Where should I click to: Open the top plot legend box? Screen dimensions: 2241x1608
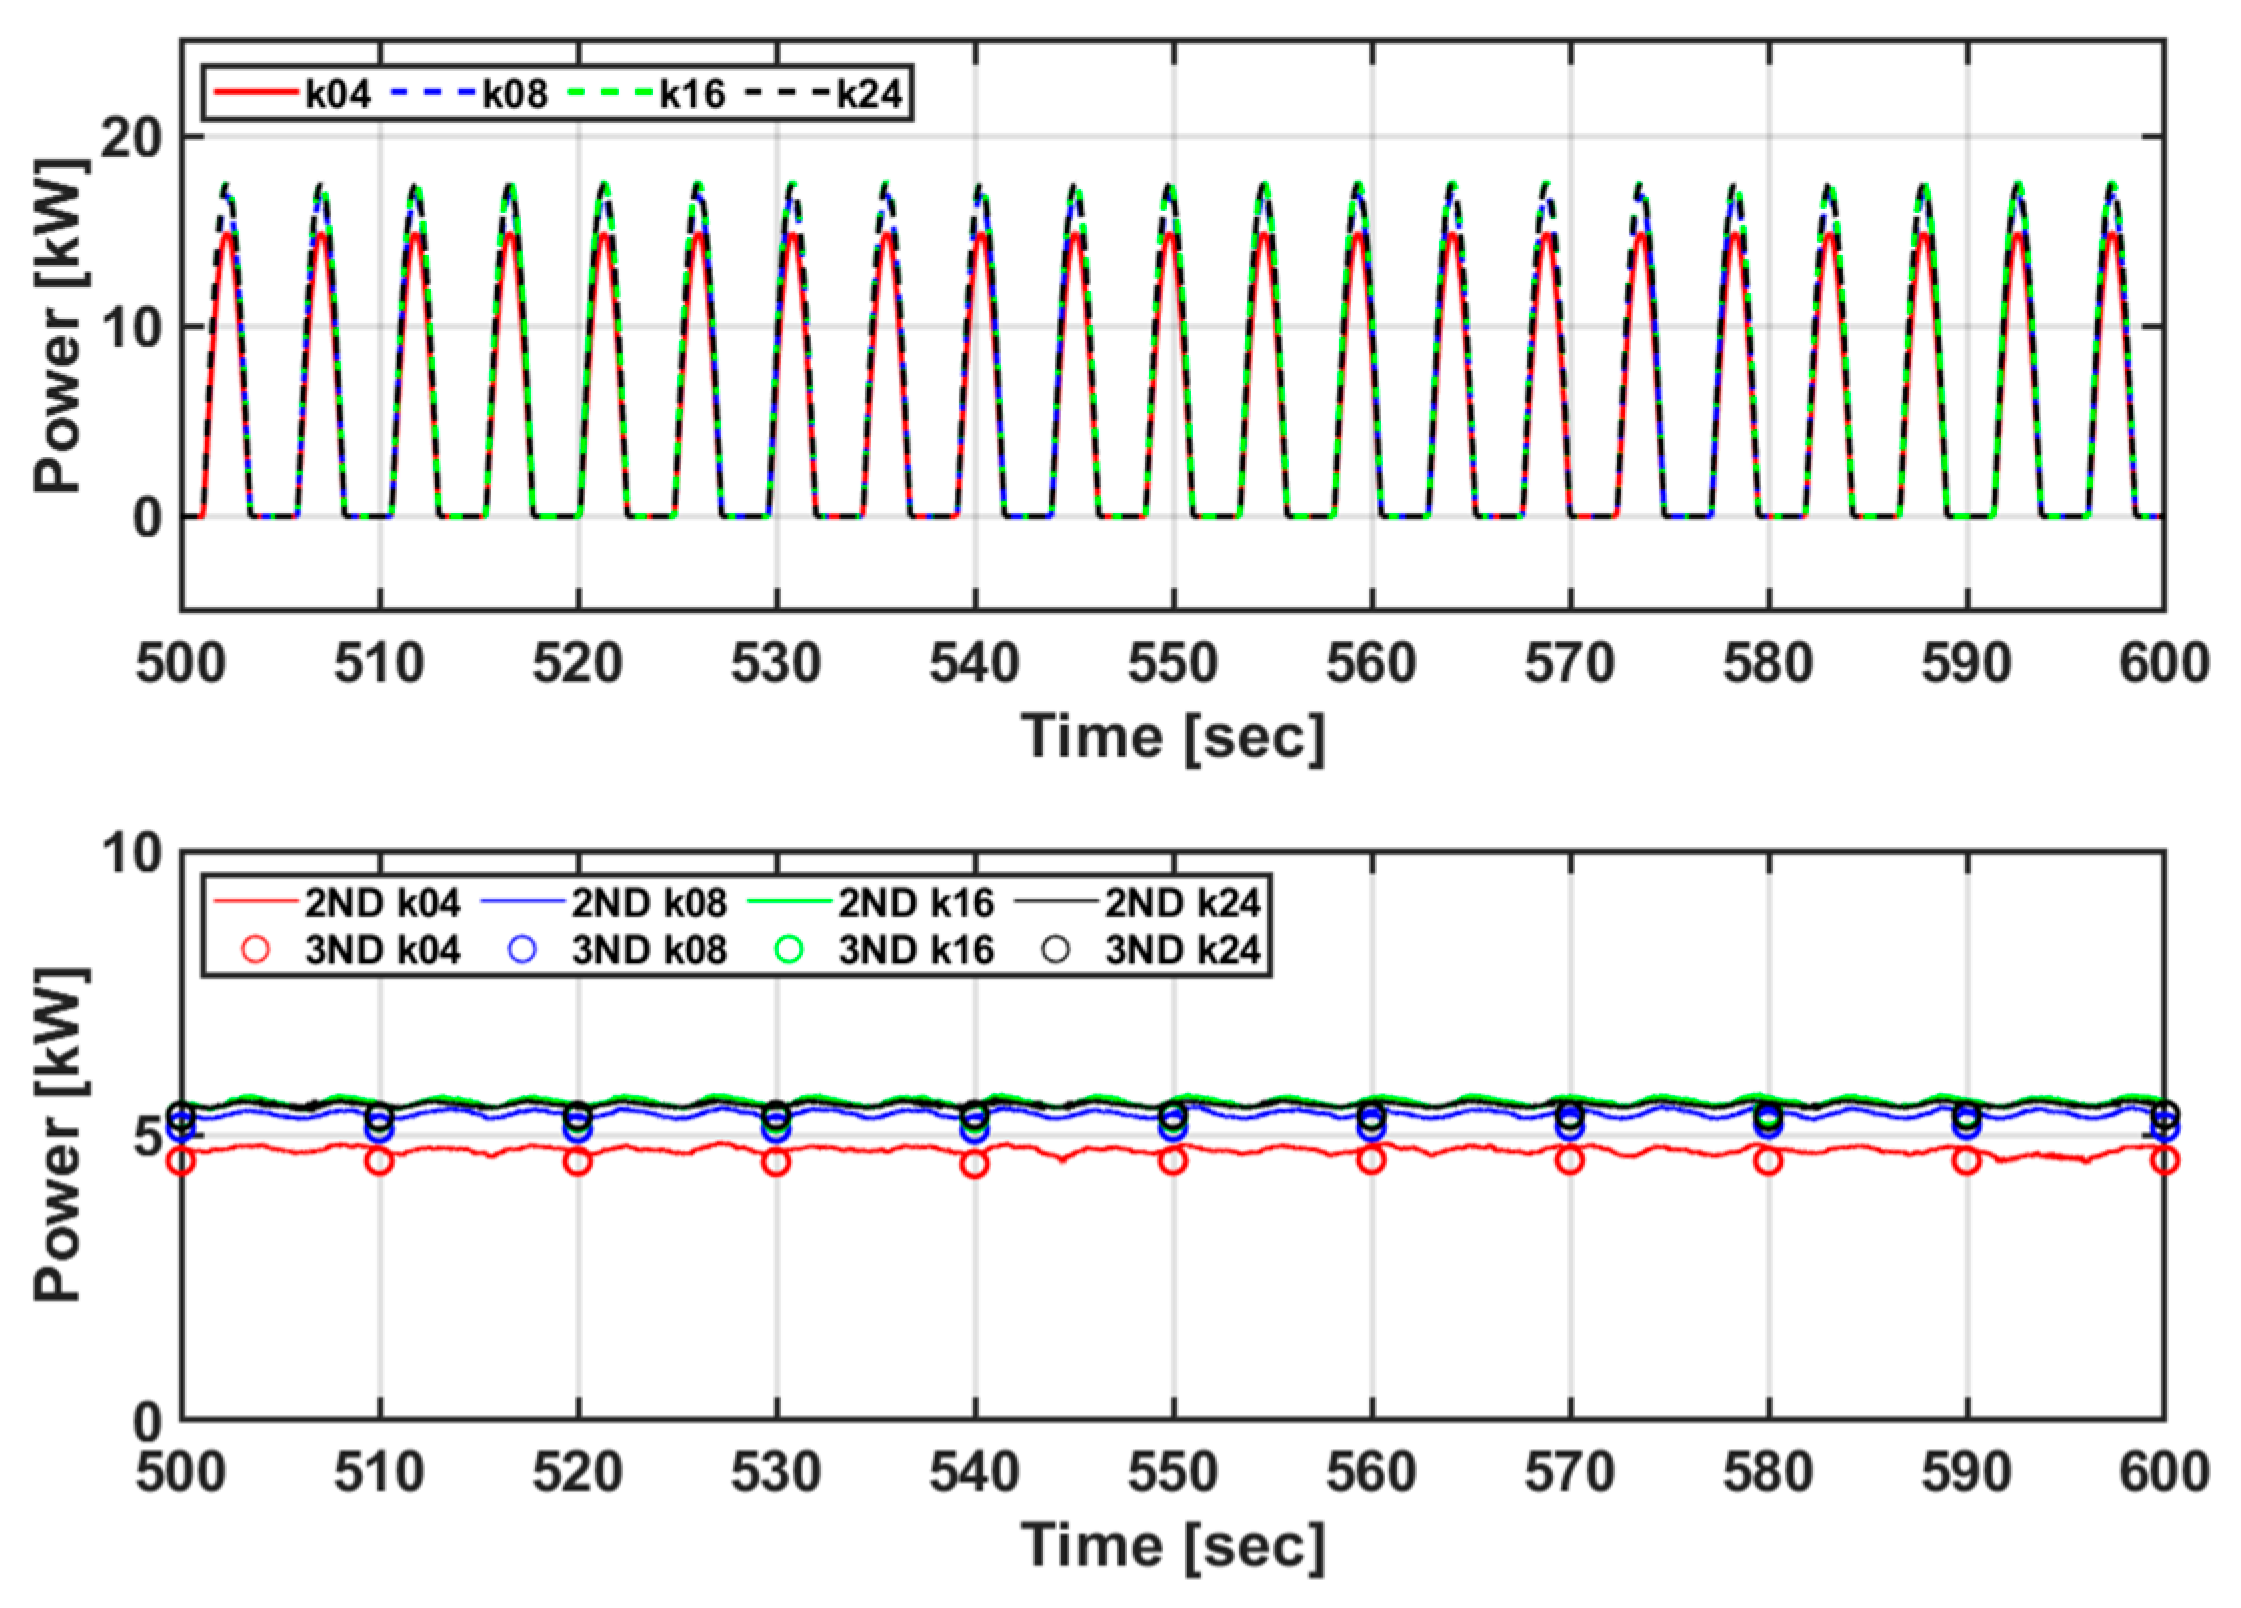click(555, 91)
